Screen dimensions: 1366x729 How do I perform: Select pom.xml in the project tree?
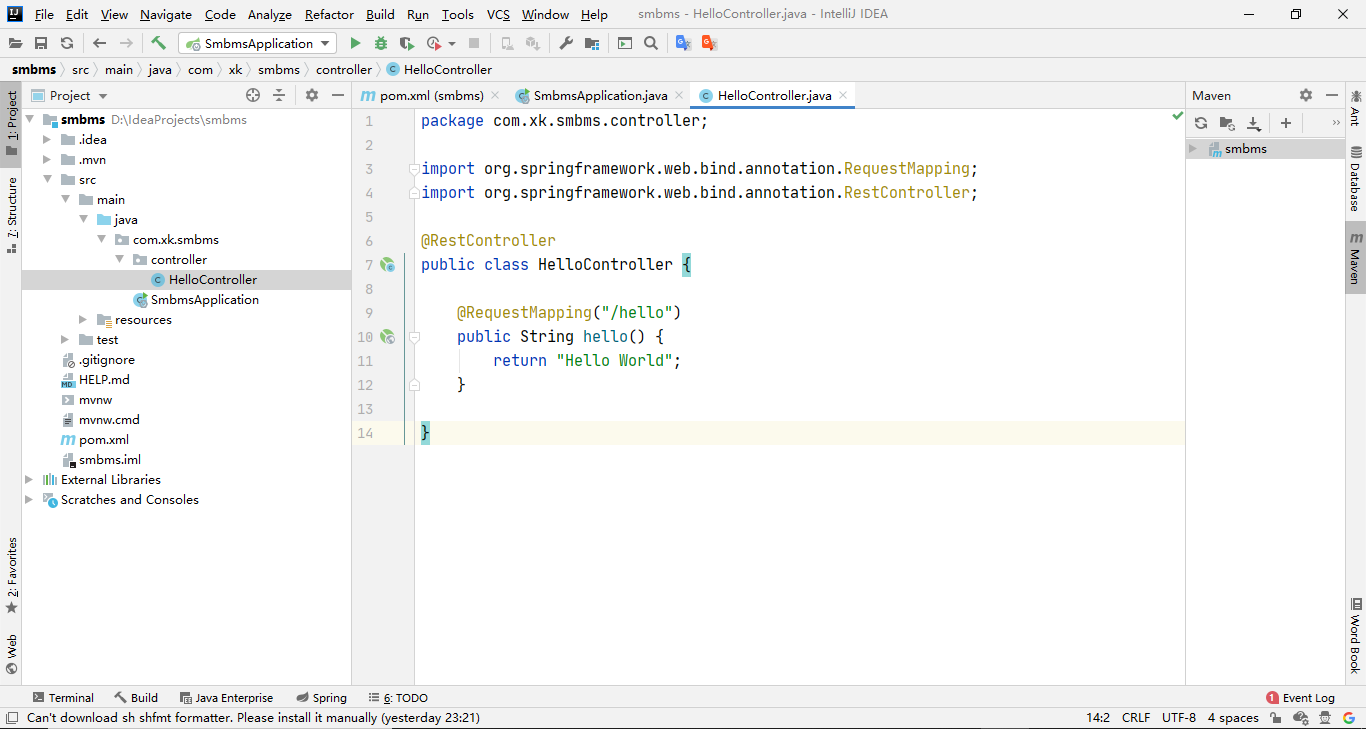click(104, 440)
